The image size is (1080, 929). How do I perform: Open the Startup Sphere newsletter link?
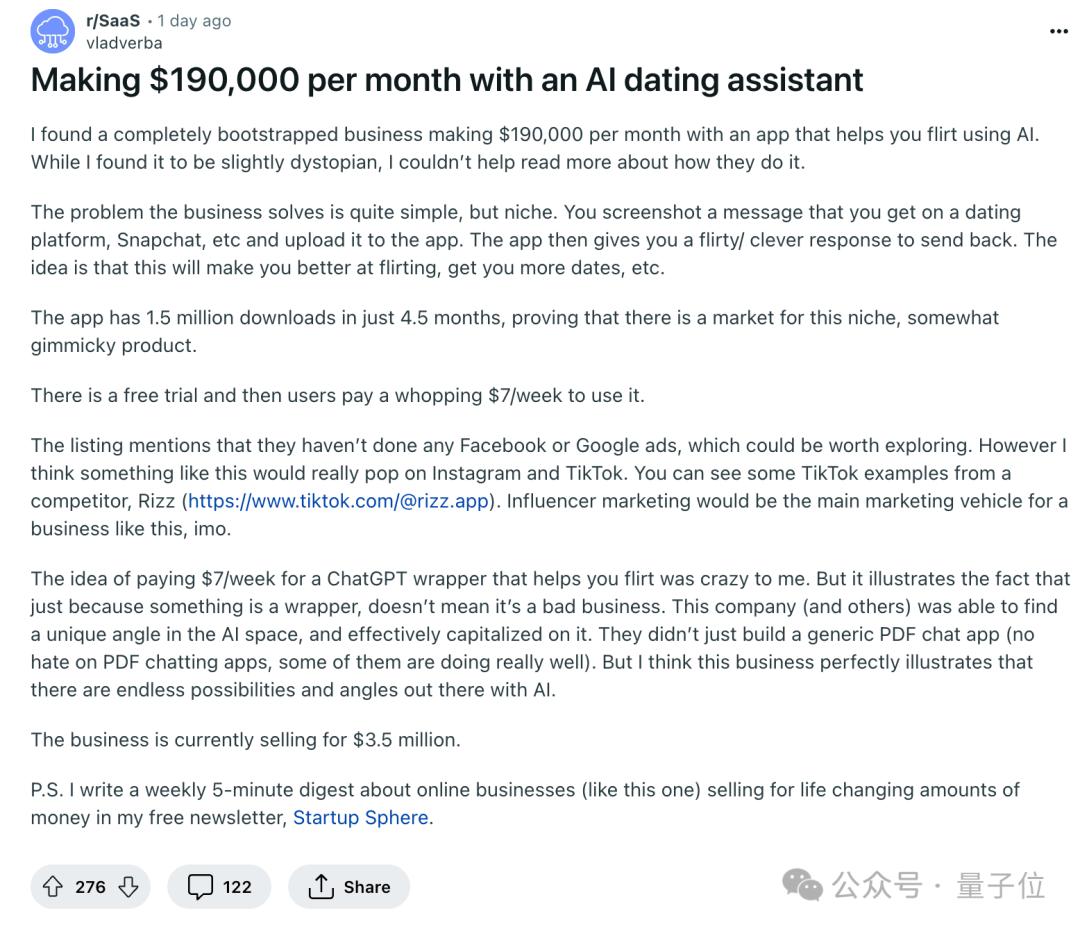pyautogui.click(x=360, y=817)
